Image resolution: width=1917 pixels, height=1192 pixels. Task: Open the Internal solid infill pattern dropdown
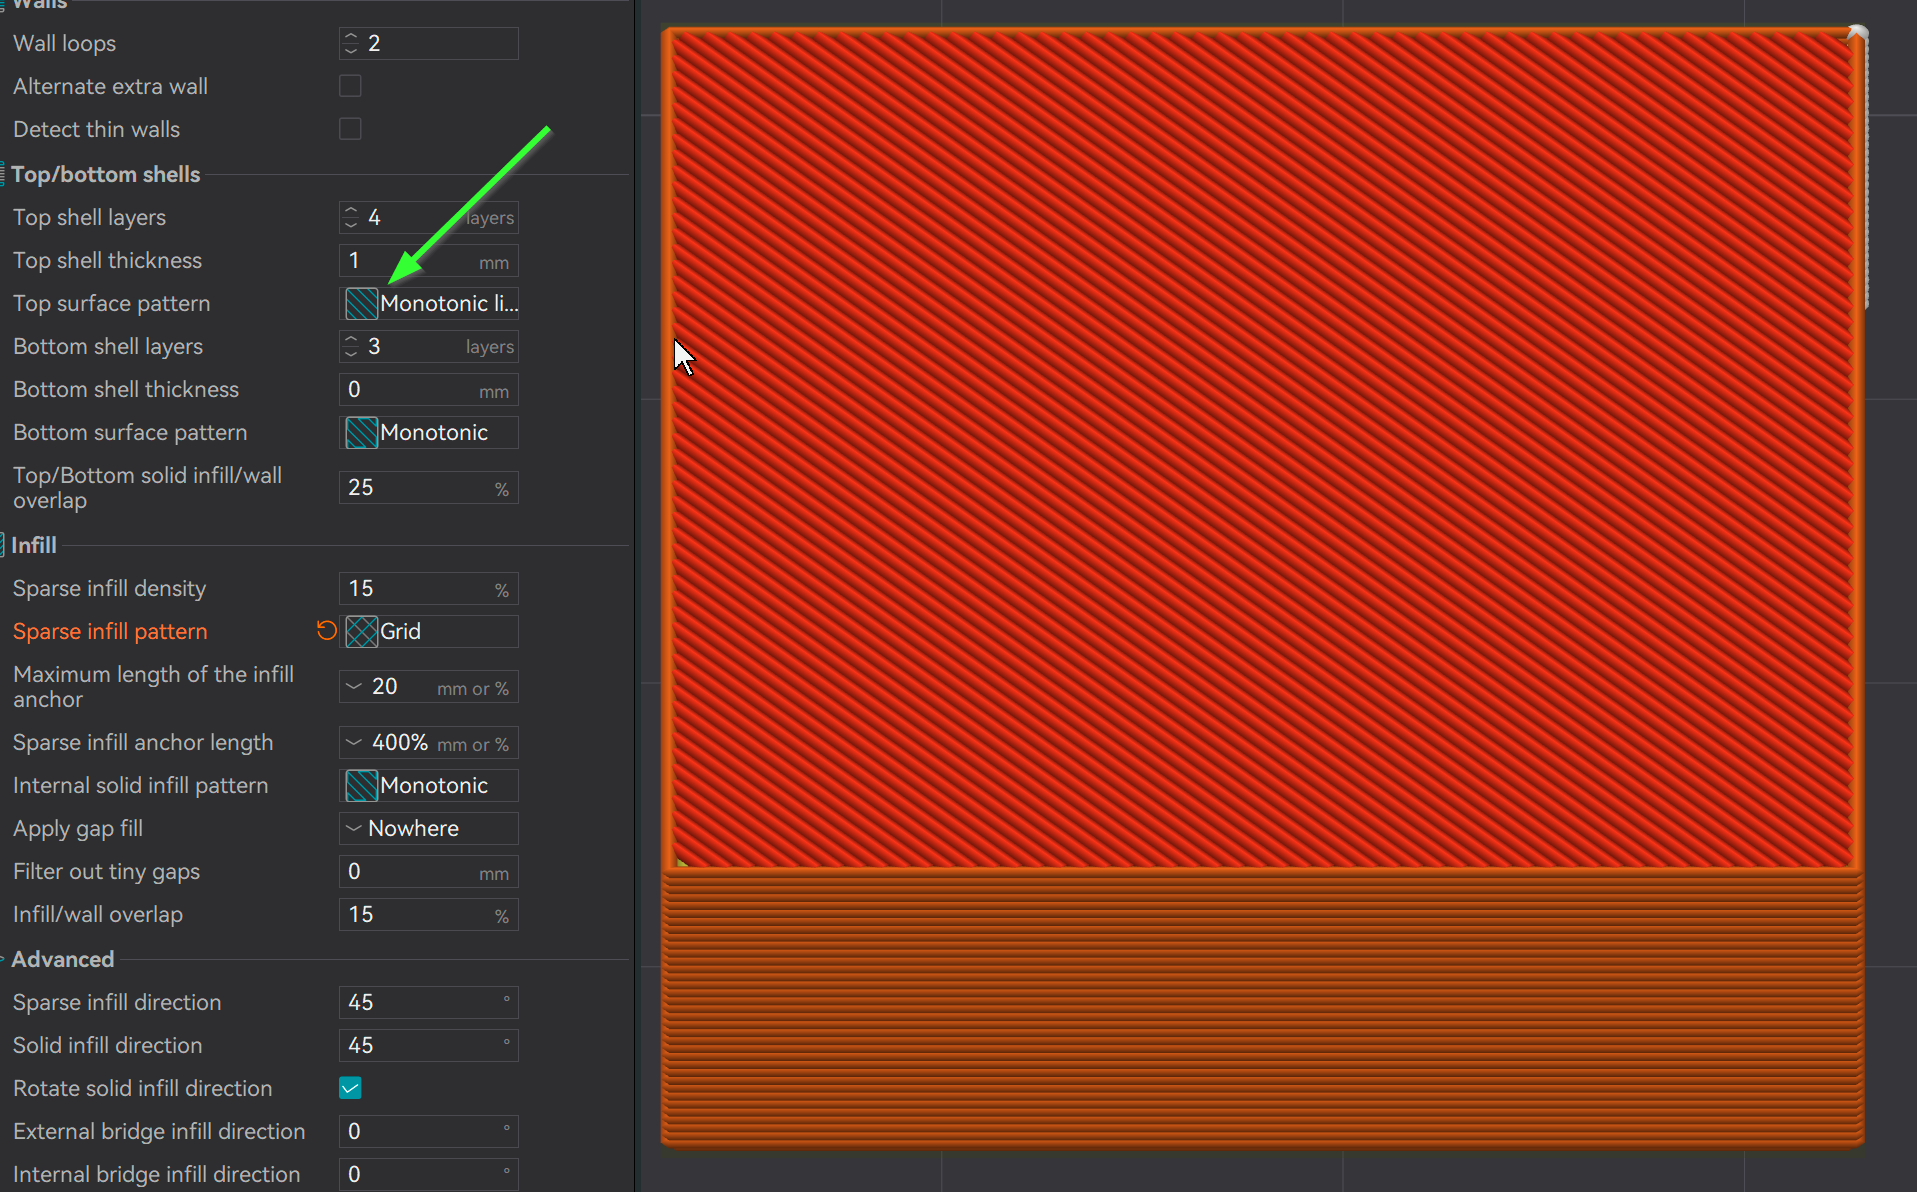point(429,785)
